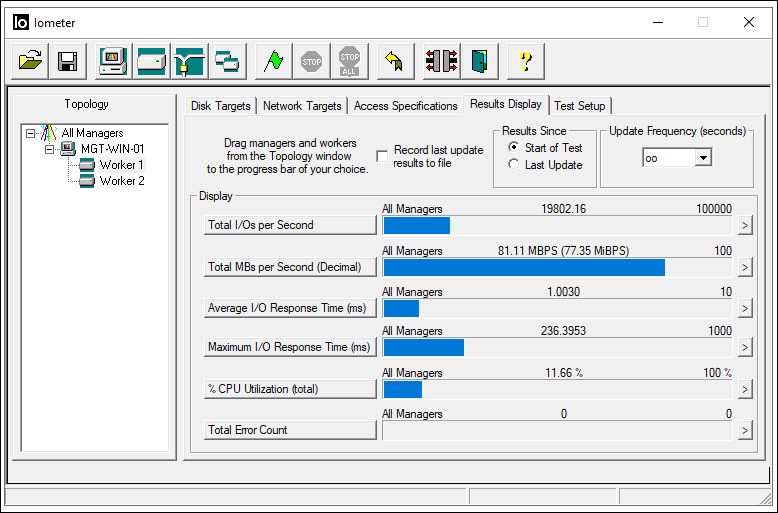Image resolution: width=778 pixels, height=513 pixels.
Task: Open the Test Setup tab
Action: pos(579,106)
